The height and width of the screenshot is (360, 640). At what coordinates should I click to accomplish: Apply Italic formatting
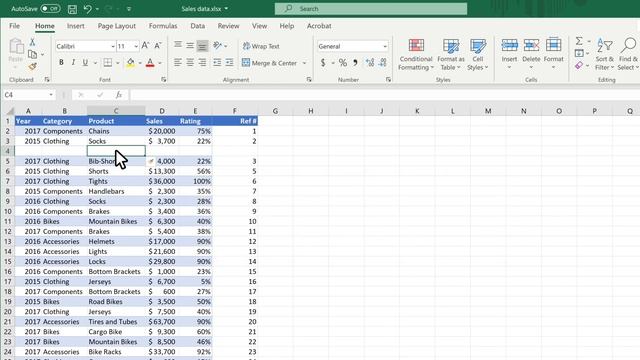[73, 62]
